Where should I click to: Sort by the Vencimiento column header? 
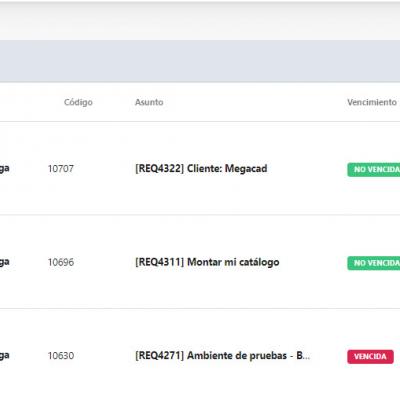pos(372,102)
